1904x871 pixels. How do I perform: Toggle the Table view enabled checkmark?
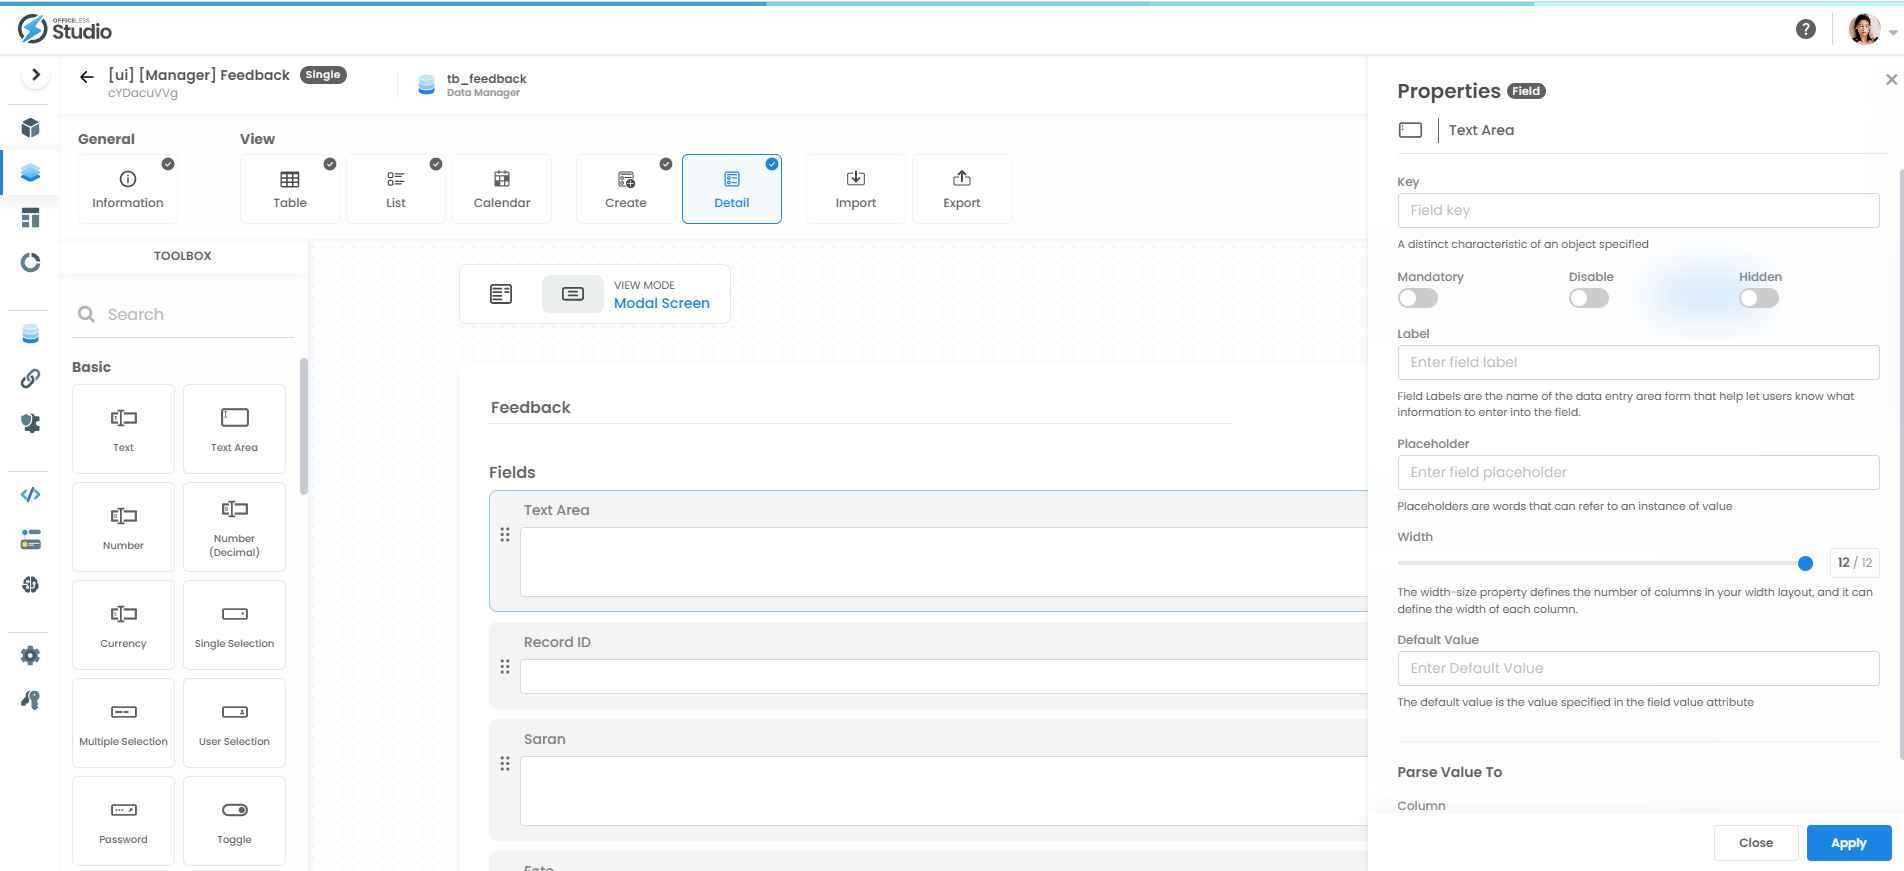(330, 164)
